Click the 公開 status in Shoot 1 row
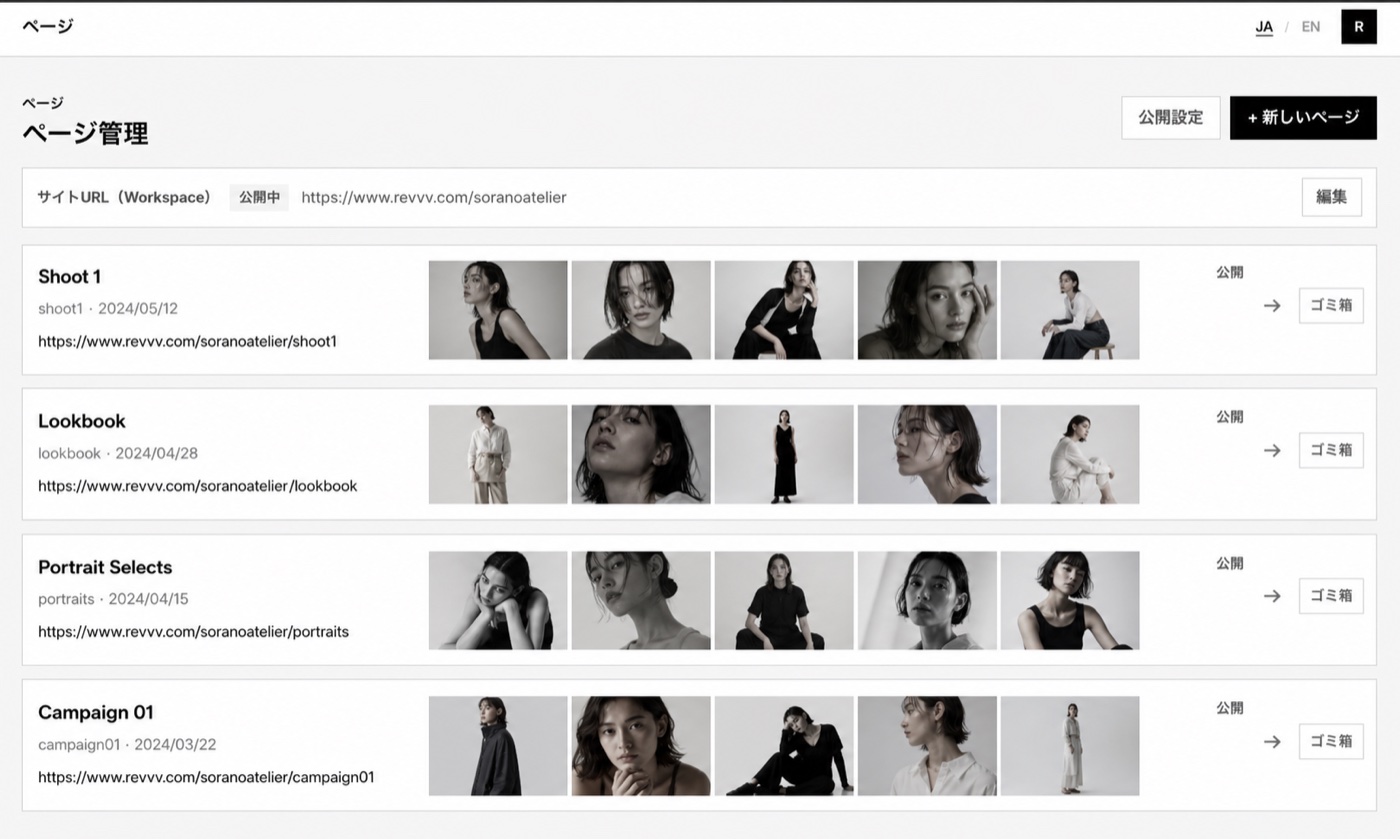Viewport: 1400px width, 839px height. 1230,272
